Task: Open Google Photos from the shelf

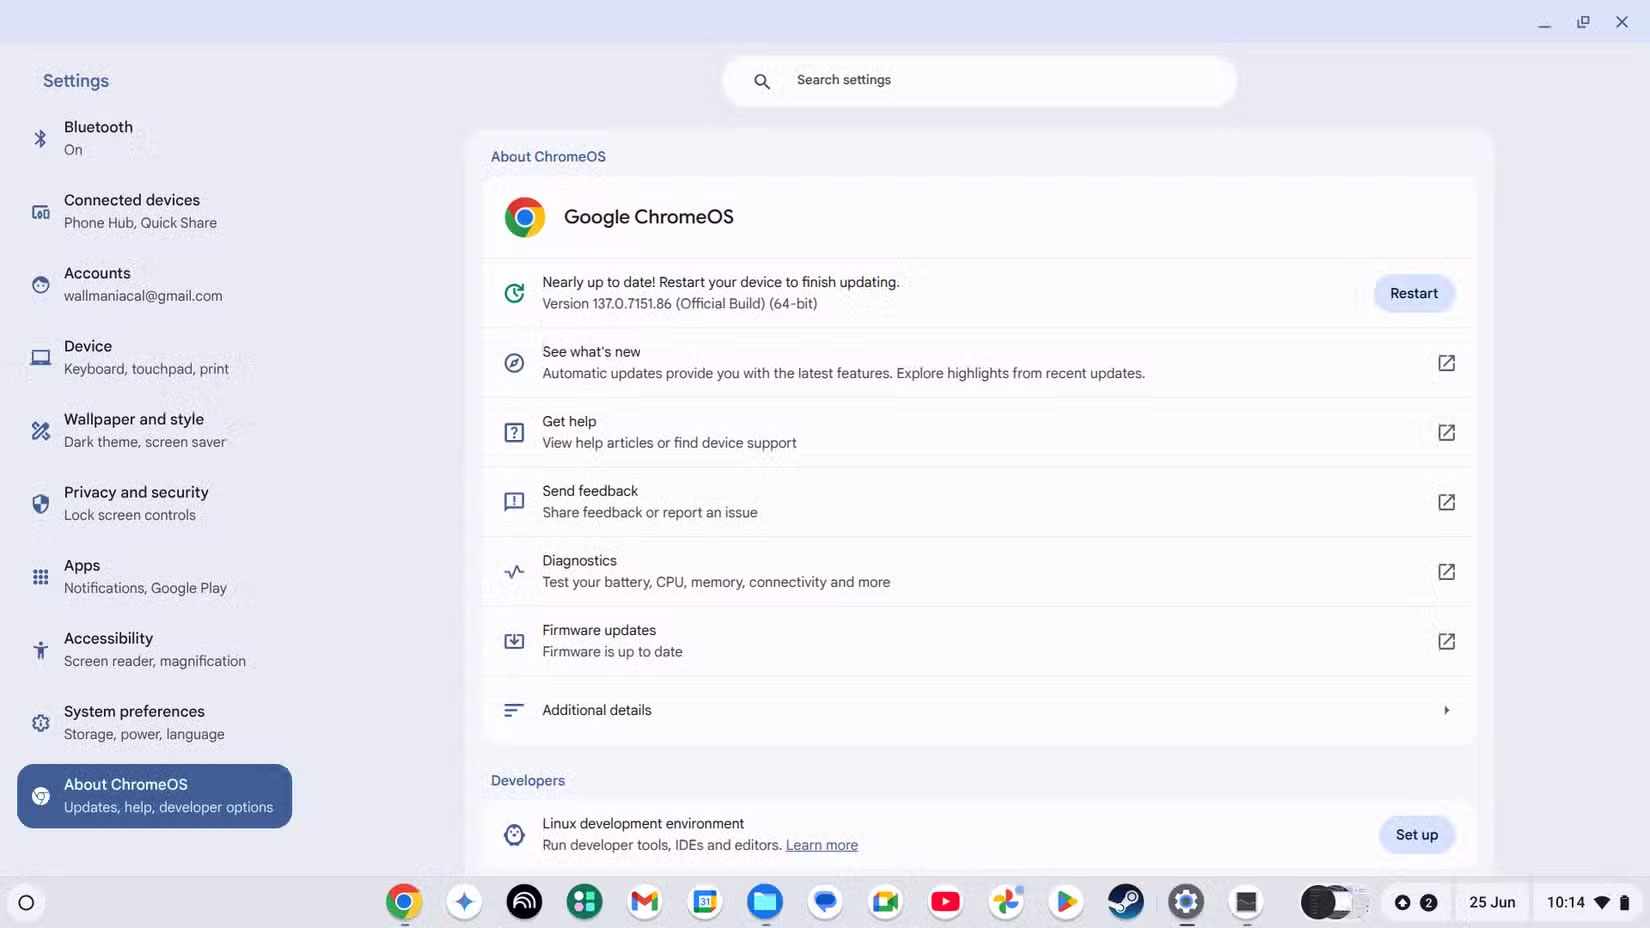Action: click(x=1005, y=901)
